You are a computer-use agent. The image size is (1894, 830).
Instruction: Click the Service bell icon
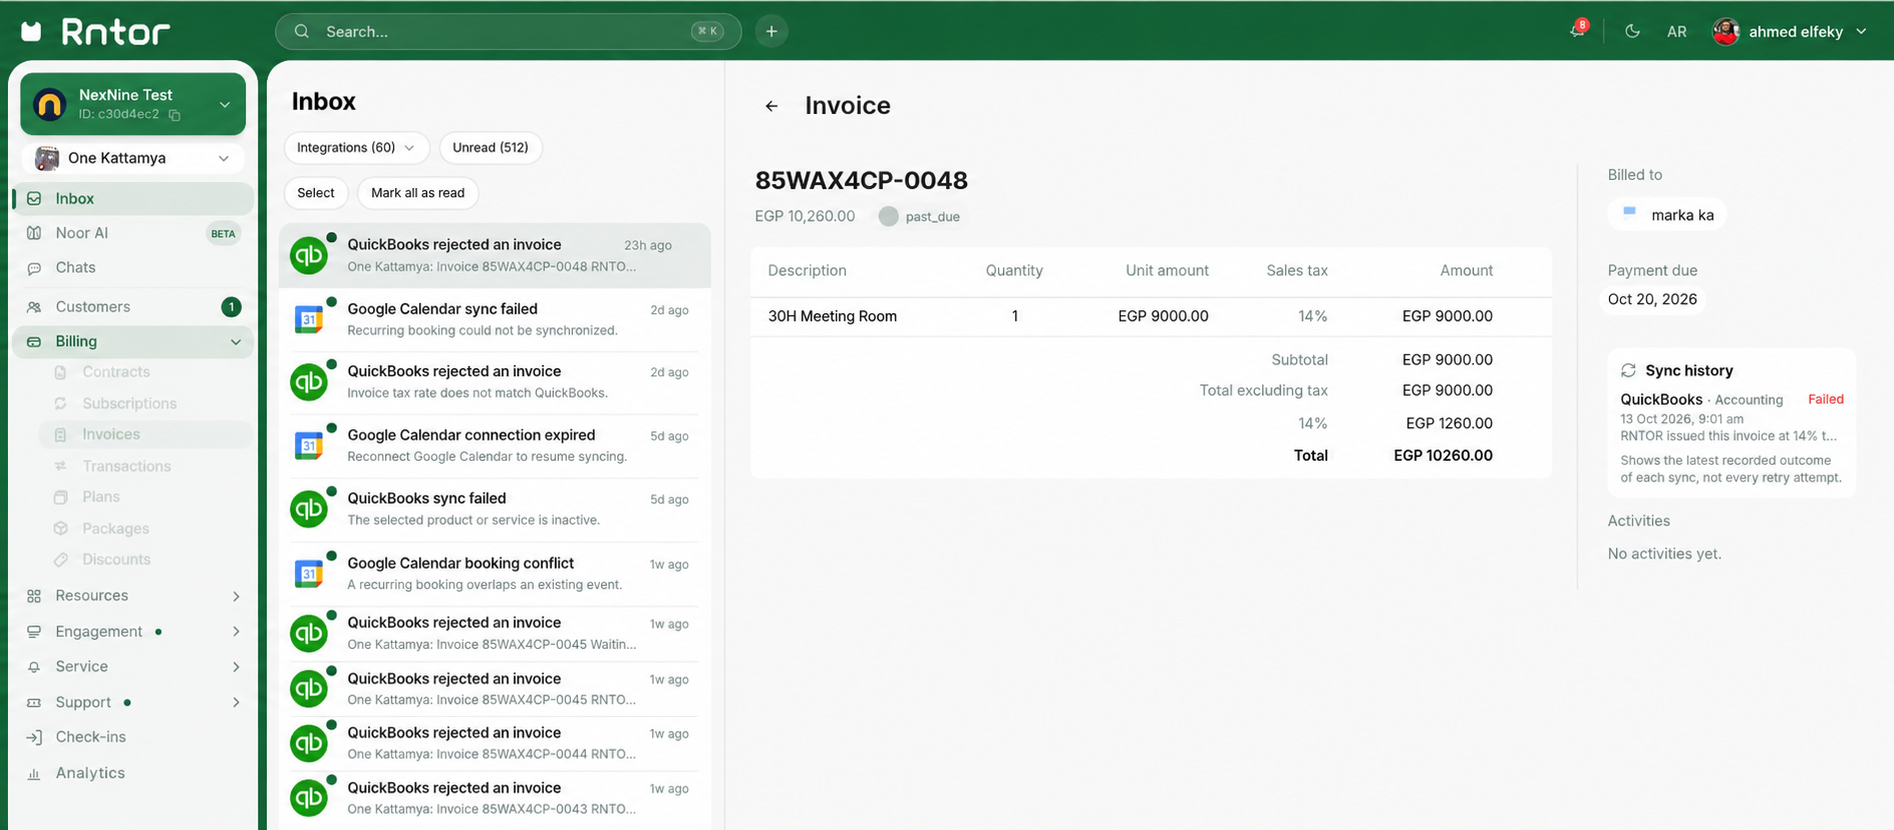pyautogui.click(x=34, y=667)
